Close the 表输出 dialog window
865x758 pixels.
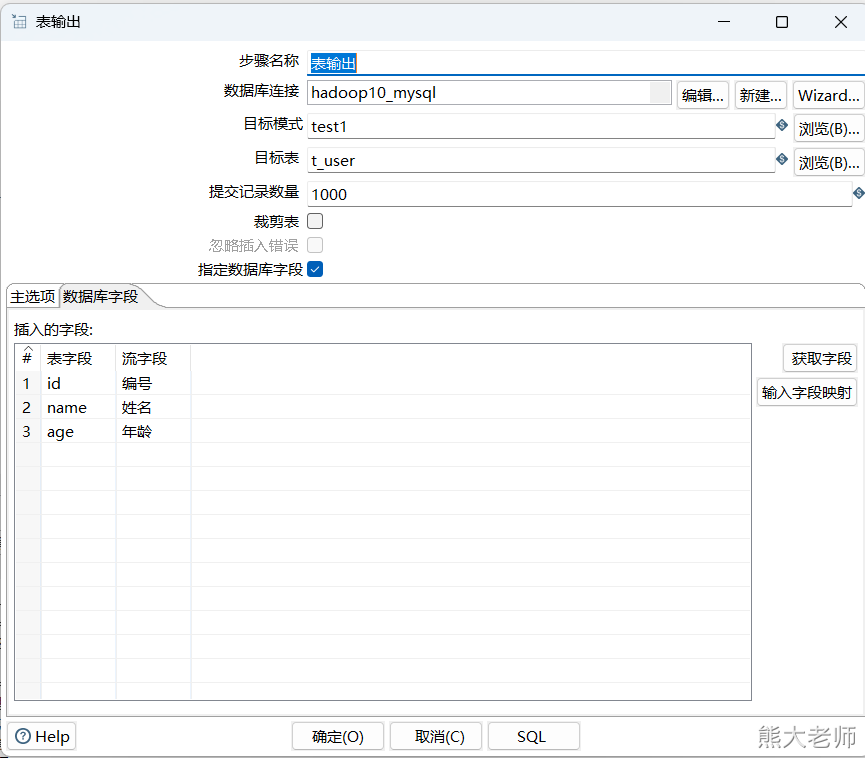841,22
